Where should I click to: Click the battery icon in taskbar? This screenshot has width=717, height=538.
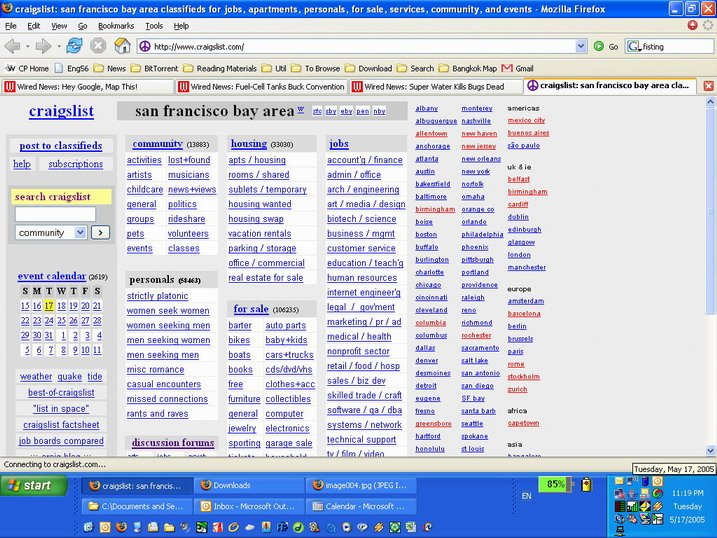click(586, 485)
